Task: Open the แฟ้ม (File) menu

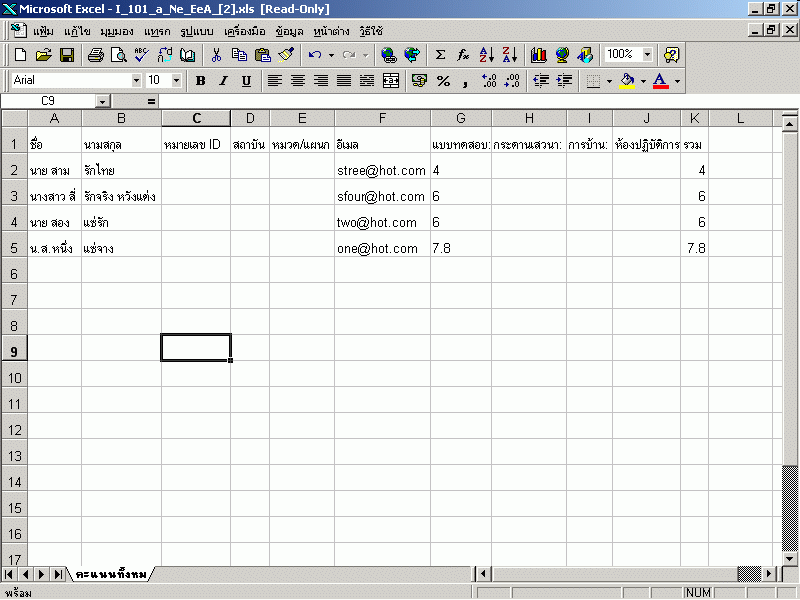Action: (x=43, y=31)
